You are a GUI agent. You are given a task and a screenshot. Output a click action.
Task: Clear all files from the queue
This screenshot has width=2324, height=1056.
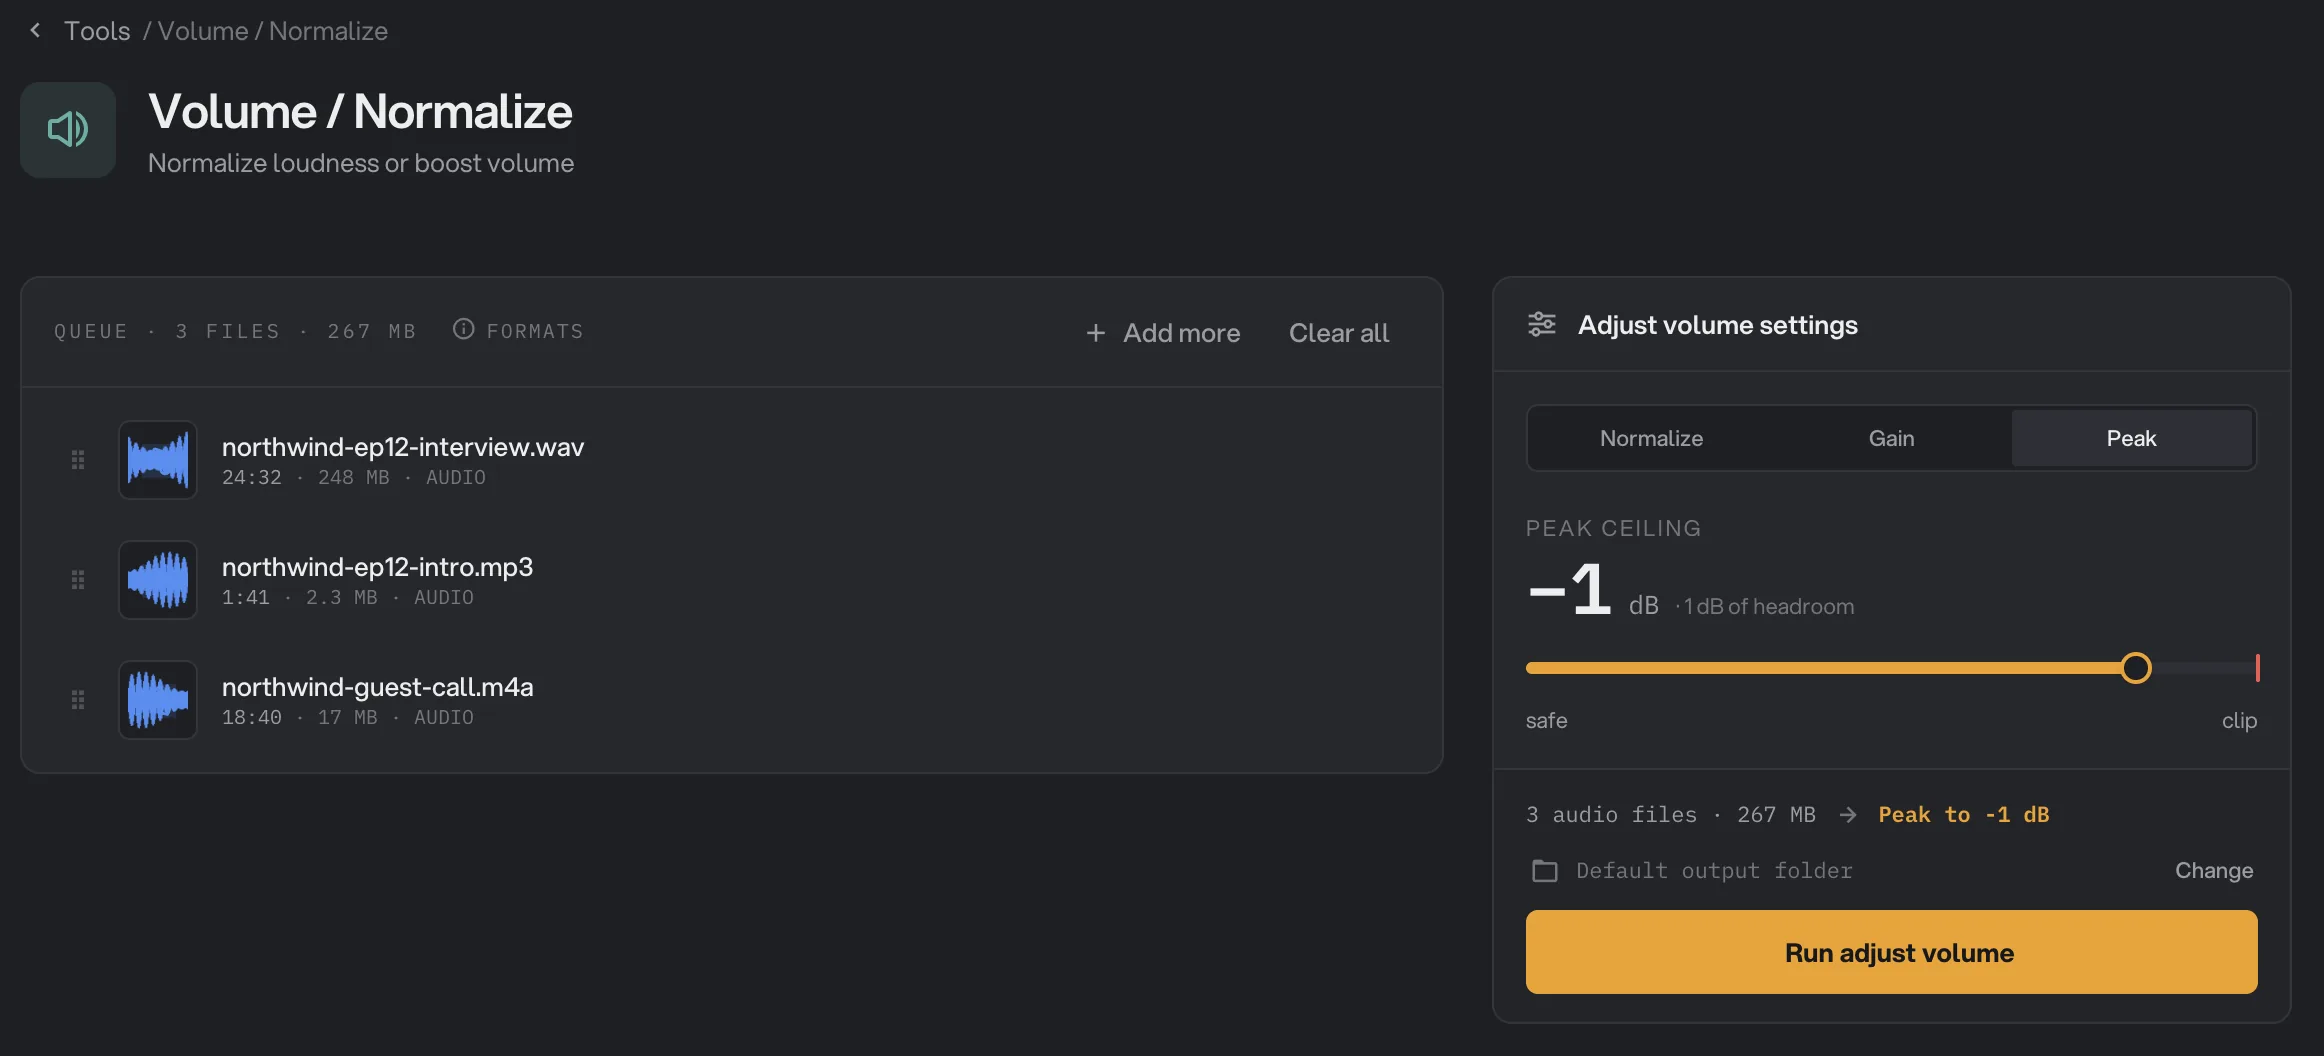[1338, 333]
